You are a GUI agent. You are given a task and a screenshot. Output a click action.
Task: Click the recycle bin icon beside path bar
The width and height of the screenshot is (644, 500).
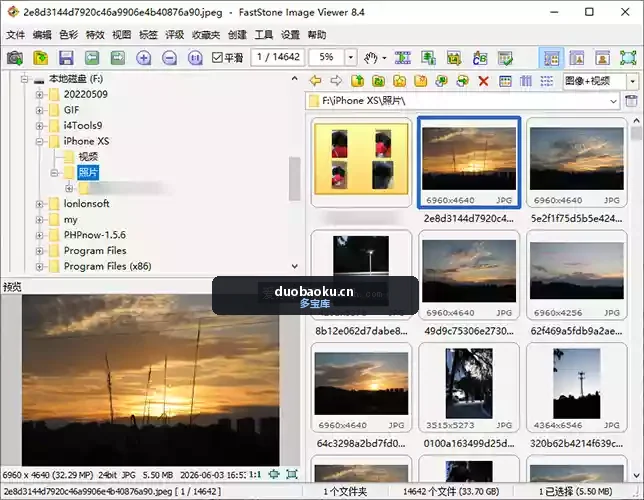pyautogui.click(x=631, y=101)
